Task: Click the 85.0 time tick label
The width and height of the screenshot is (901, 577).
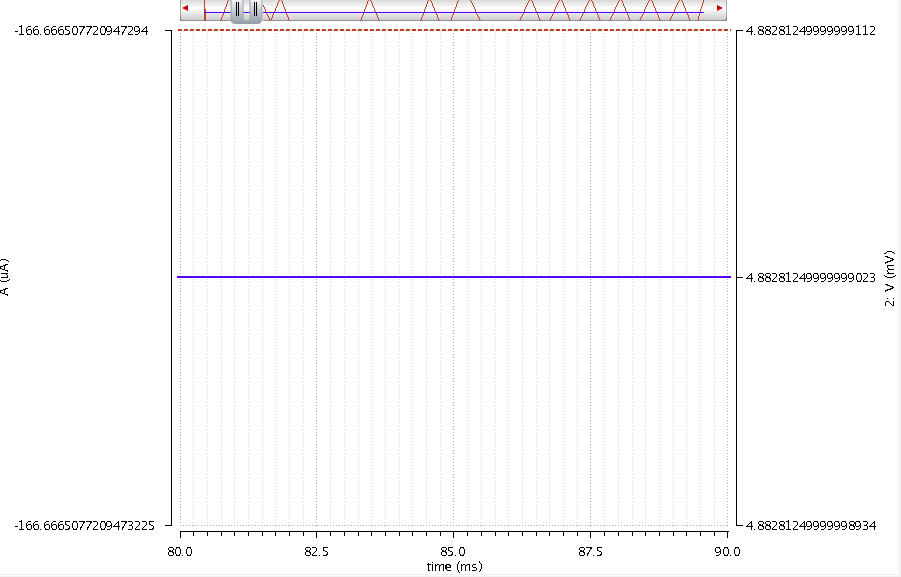Action: 453,551
